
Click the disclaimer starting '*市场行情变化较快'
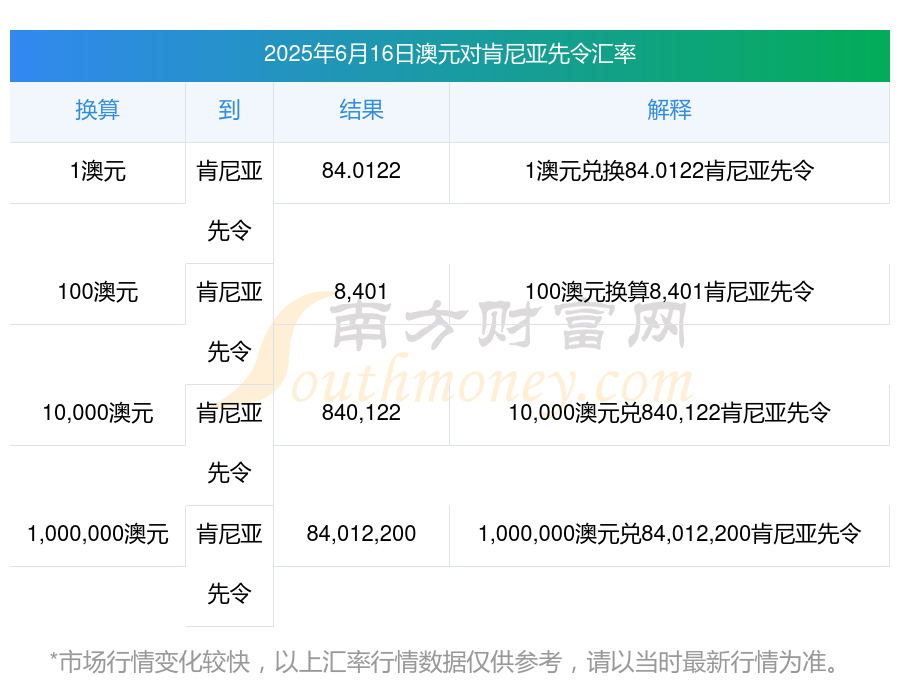coord(443,662)
